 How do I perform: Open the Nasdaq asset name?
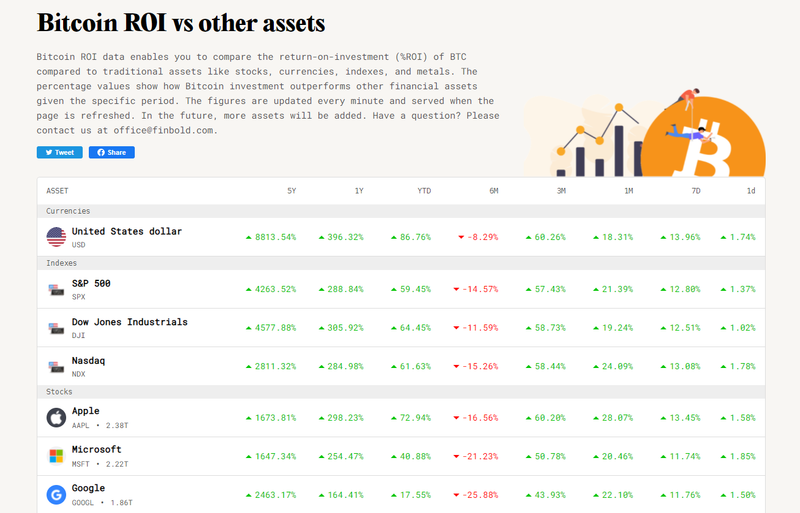tap(88, 360)
